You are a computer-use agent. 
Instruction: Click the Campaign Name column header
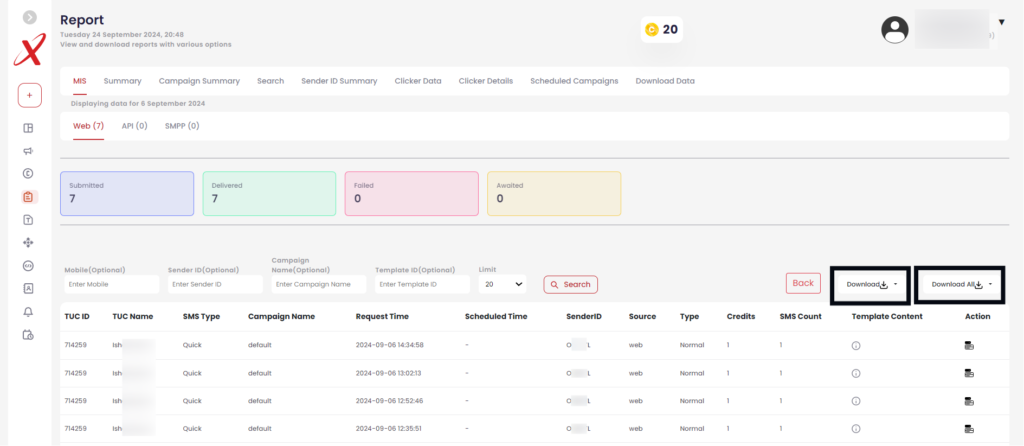coord(281,316)
